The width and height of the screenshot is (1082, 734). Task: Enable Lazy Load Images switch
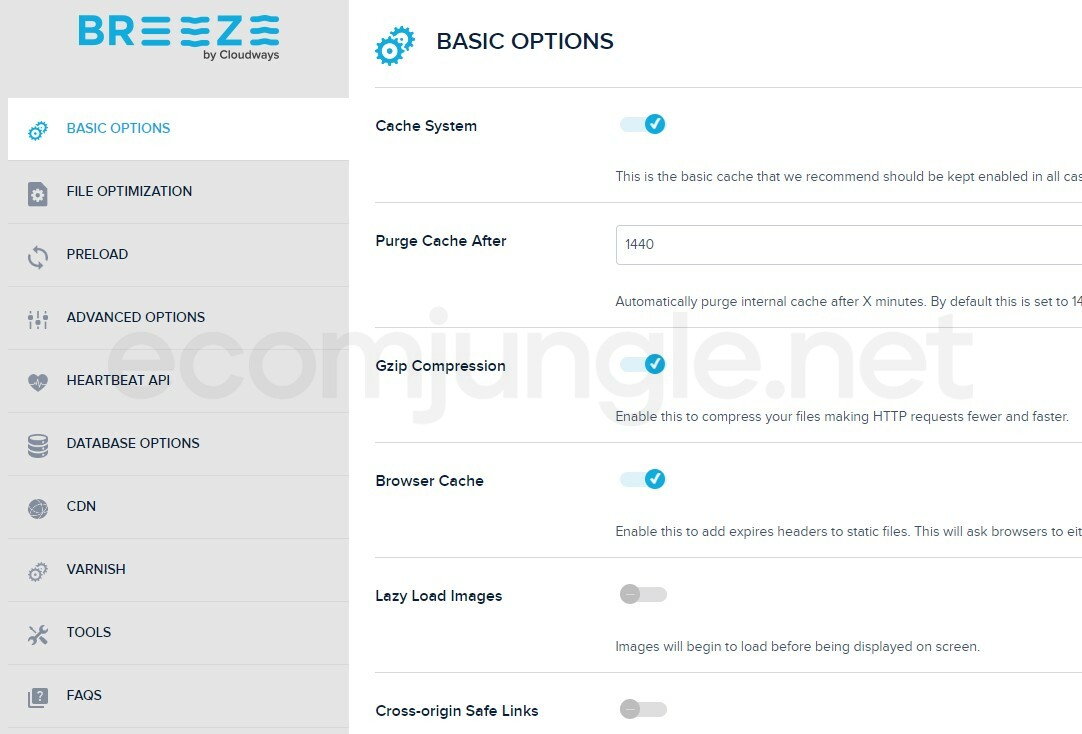point(643,595)
